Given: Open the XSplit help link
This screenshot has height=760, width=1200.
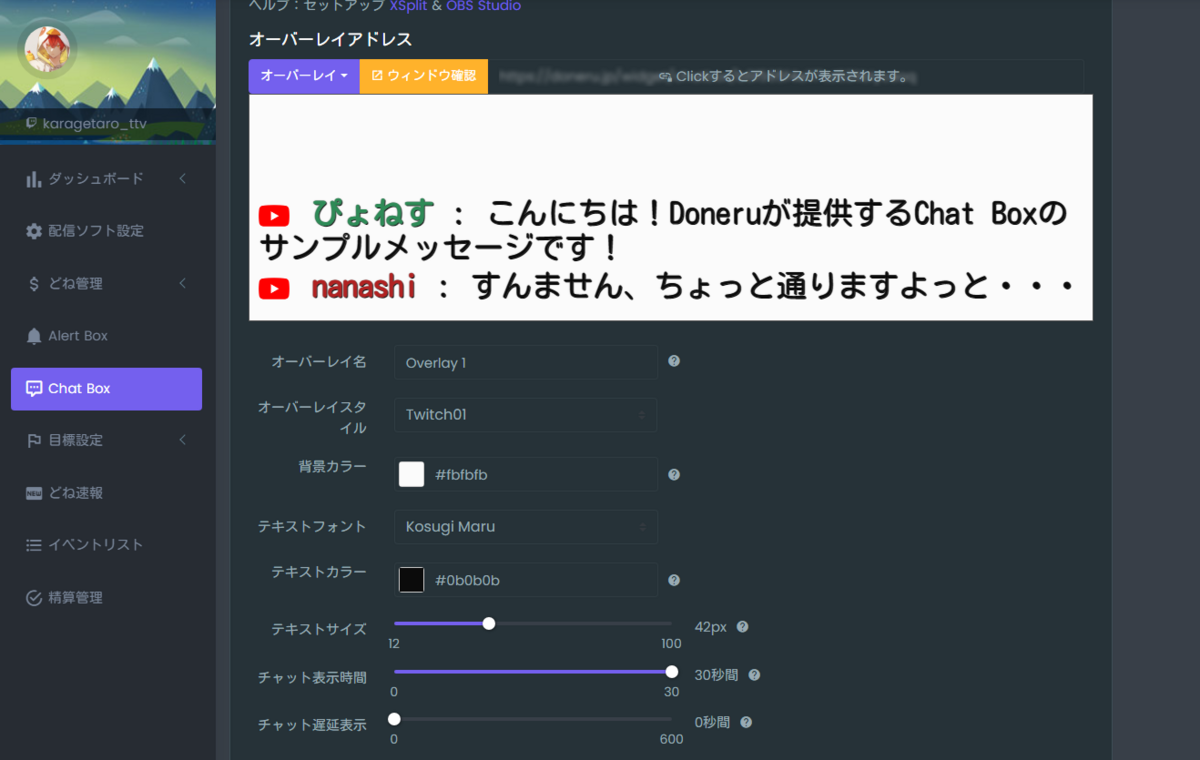Looking at the screenshot, I should pyautogui.click(x=409, y=6).
